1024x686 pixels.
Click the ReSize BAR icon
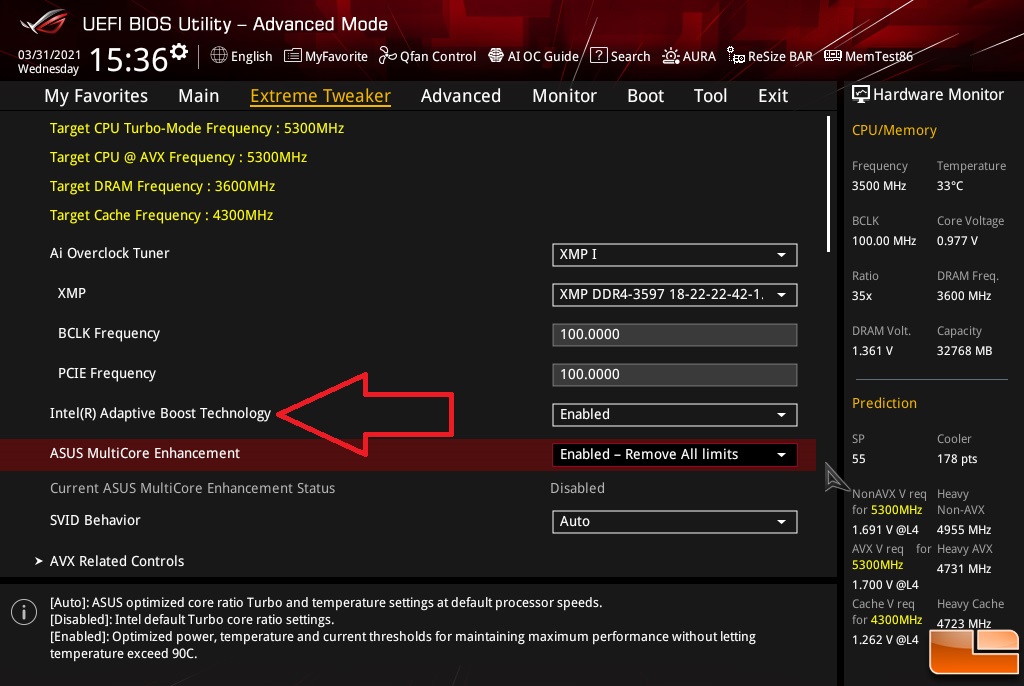pyautogui.click(x=736, y=56)
